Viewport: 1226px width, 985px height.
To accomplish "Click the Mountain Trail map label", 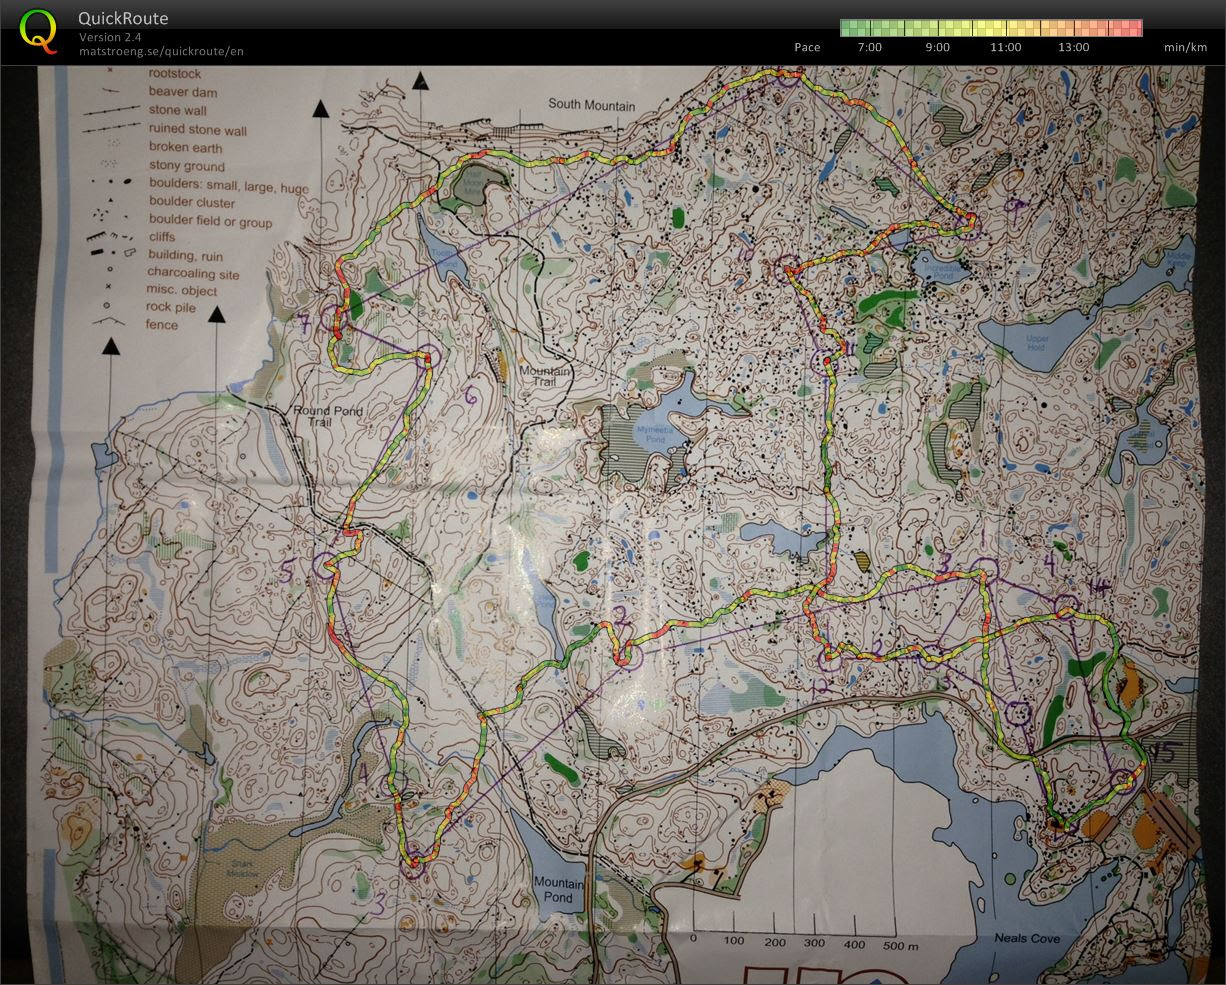I will [x=544, y=377].
